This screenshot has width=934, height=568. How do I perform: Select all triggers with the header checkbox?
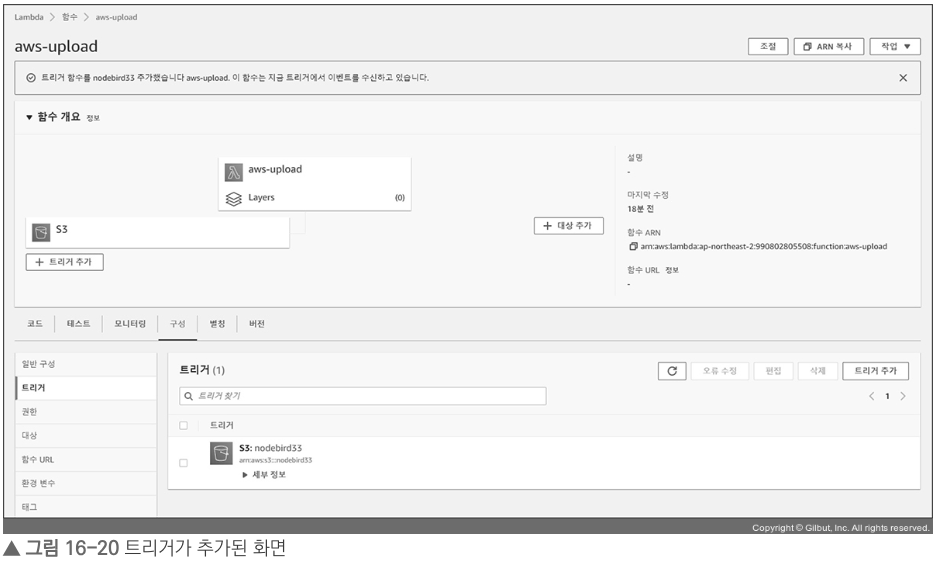point(183,426)
